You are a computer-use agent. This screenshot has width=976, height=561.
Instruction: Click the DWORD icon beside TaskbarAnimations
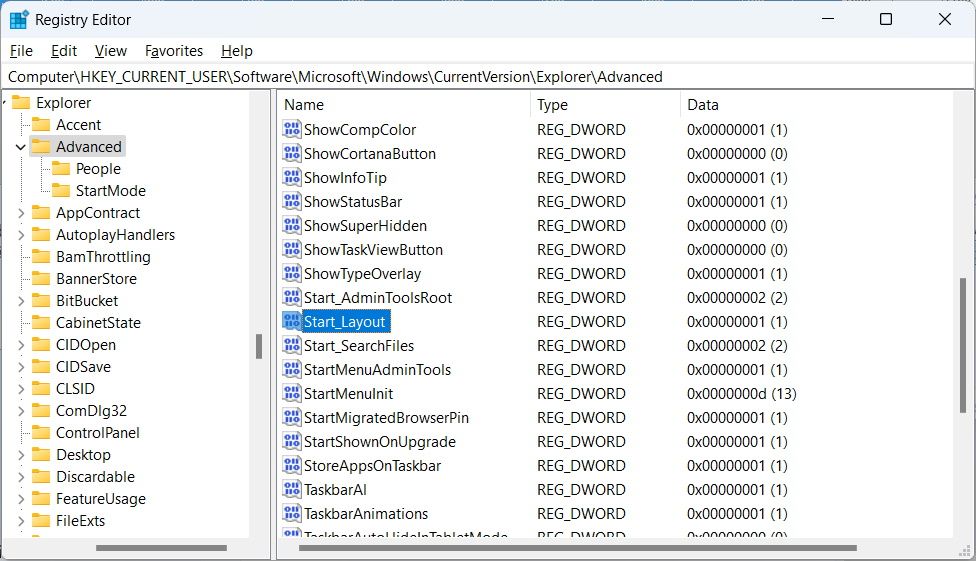tap(291, 513)
